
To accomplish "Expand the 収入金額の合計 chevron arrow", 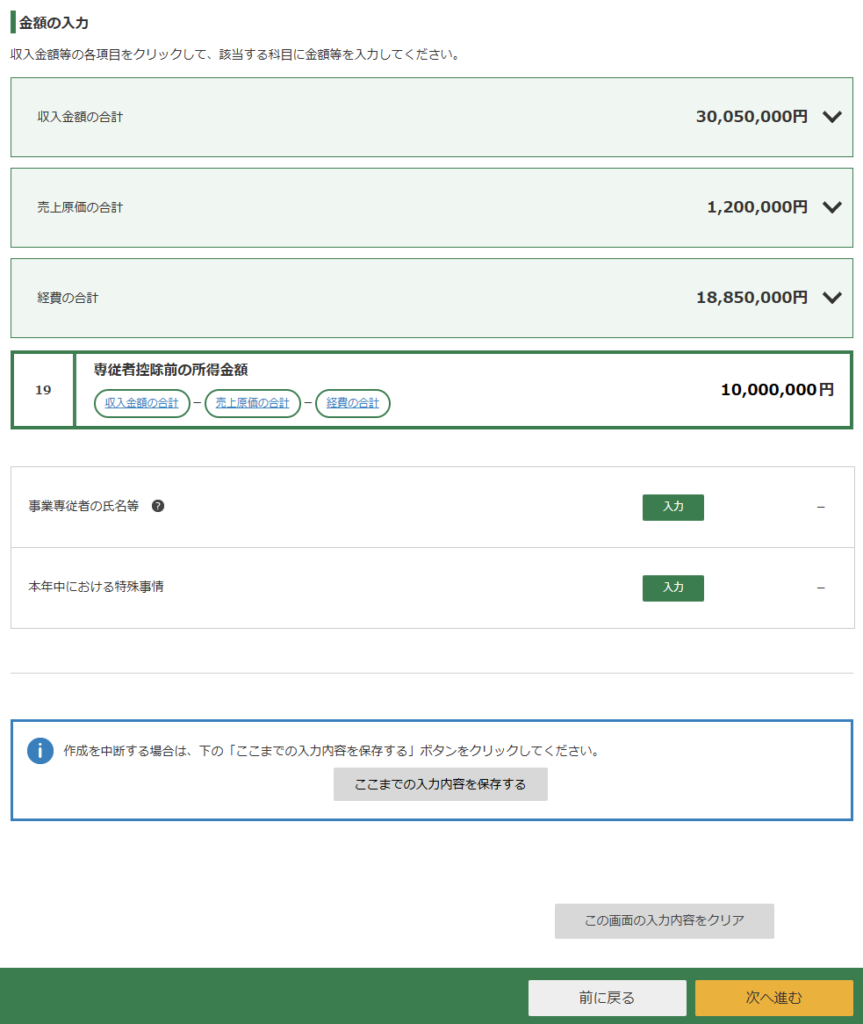I will pyautogui.click(x=832, y=117).
